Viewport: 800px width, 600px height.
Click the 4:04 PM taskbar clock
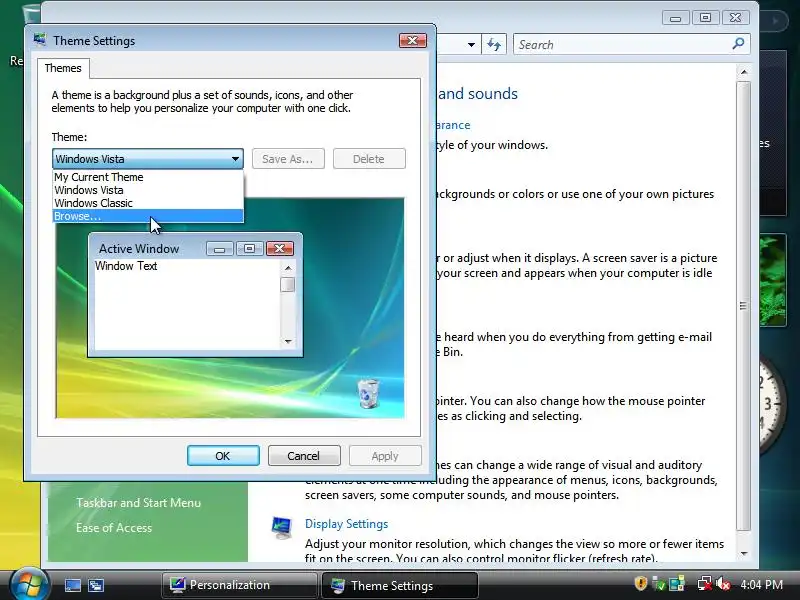coord(762,584)
